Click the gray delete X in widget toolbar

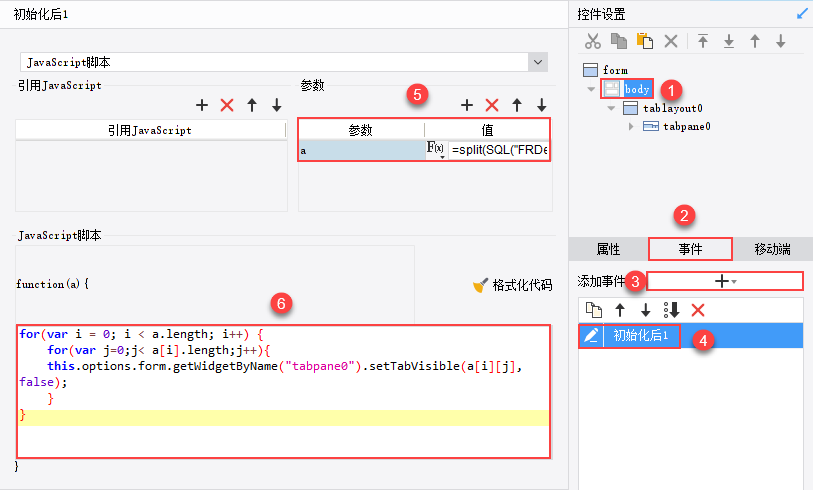tap(671, 41)
